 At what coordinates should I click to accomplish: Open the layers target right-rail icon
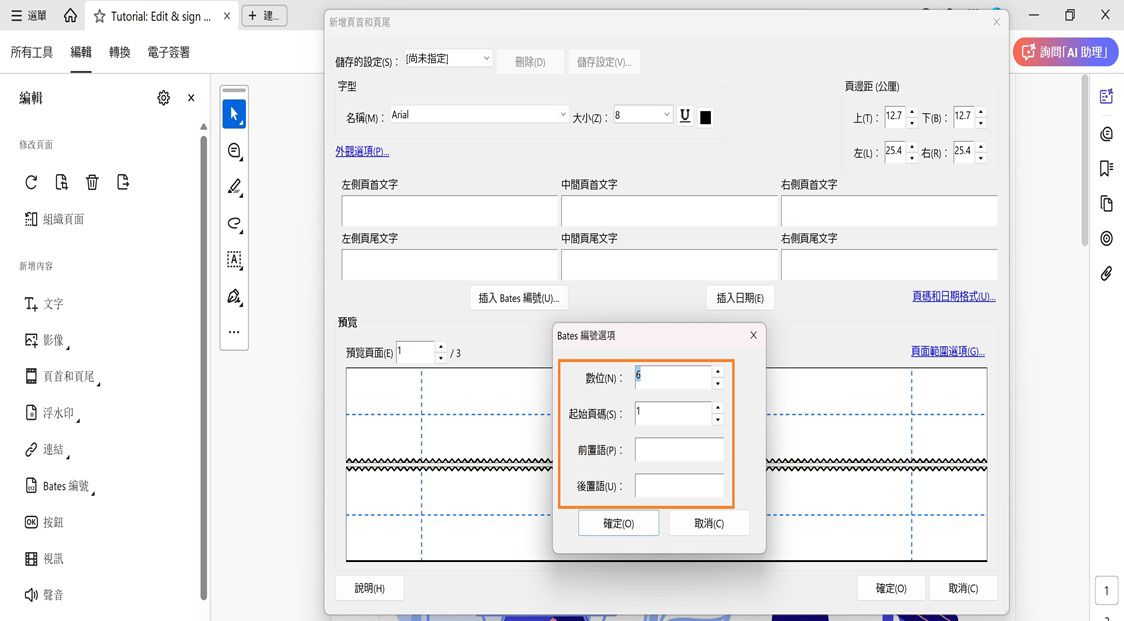point(1106,238)
